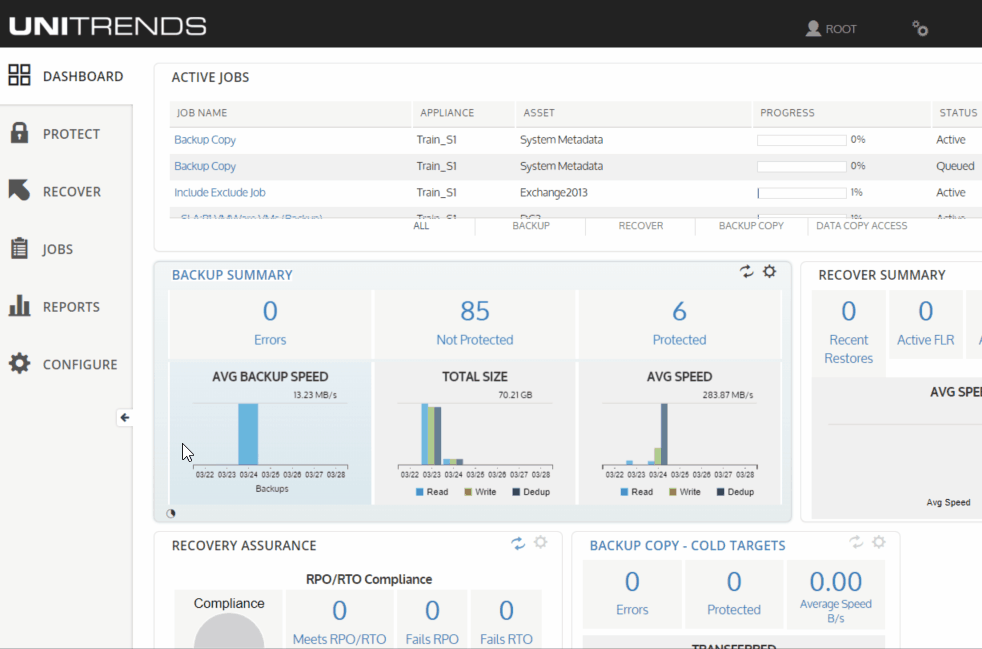
Task: Toggle Write legend in AVG SPEED chart
Action: (685, 492)
